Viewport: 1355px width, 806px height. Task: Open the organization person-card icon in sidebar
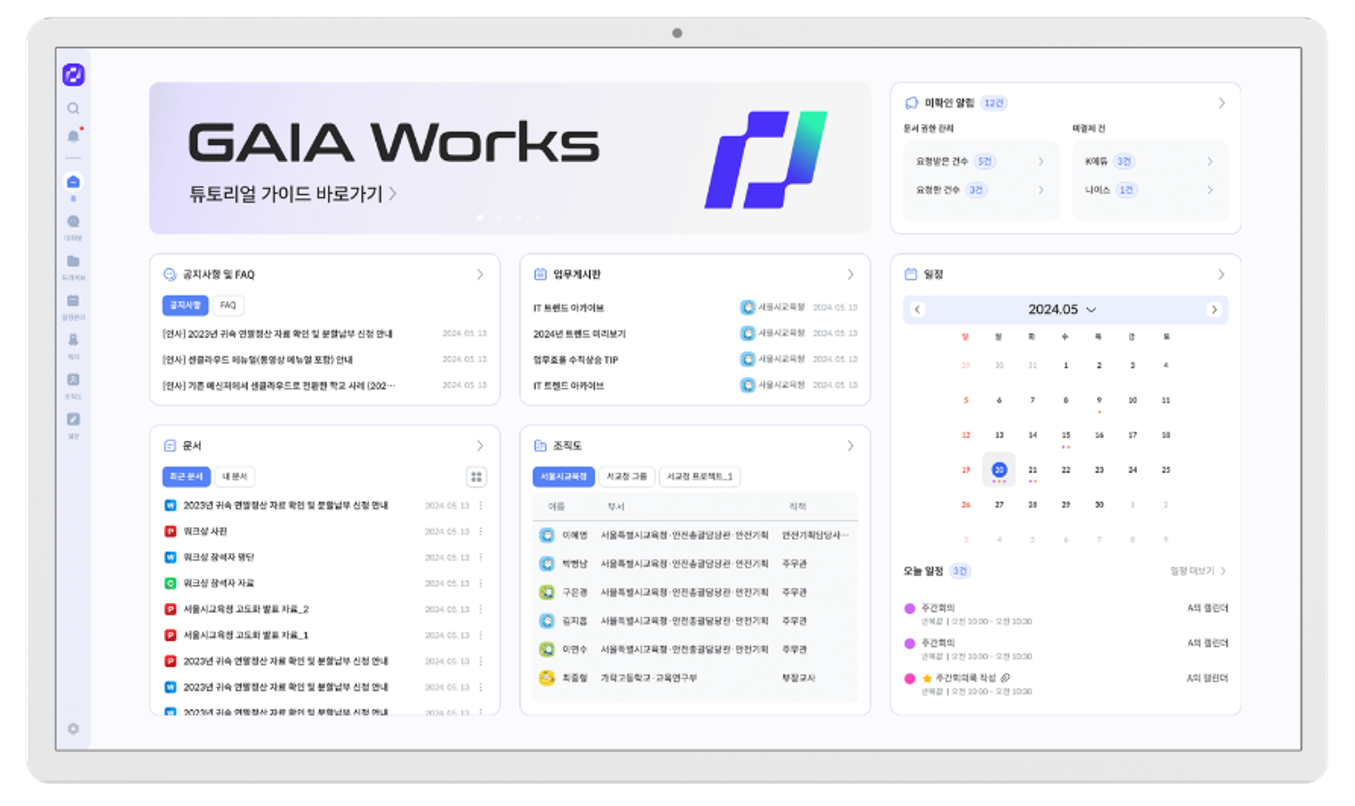73,379
